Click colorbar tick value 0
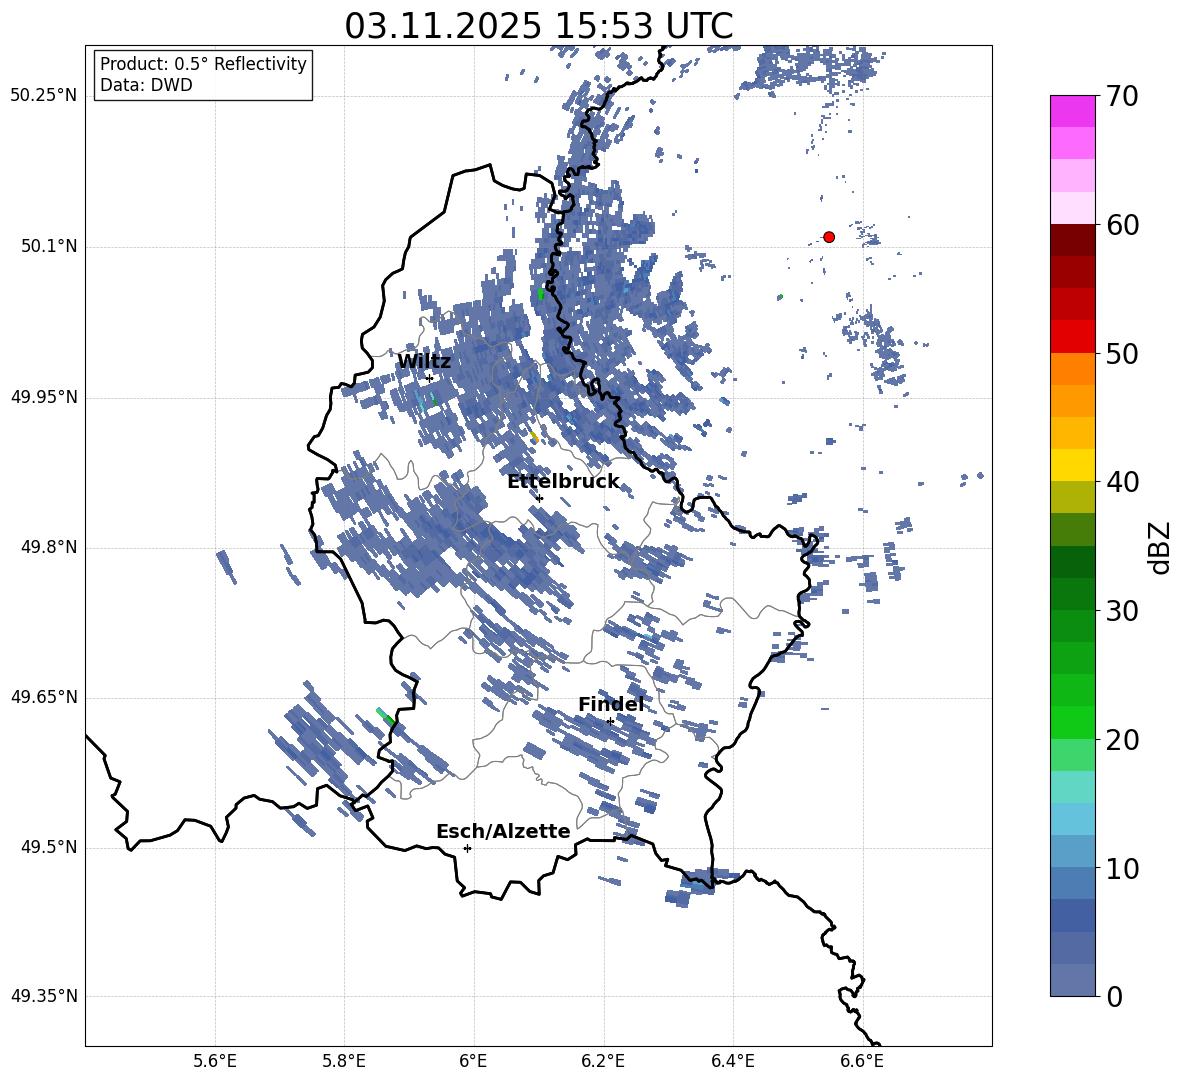 pos(1114,997)
